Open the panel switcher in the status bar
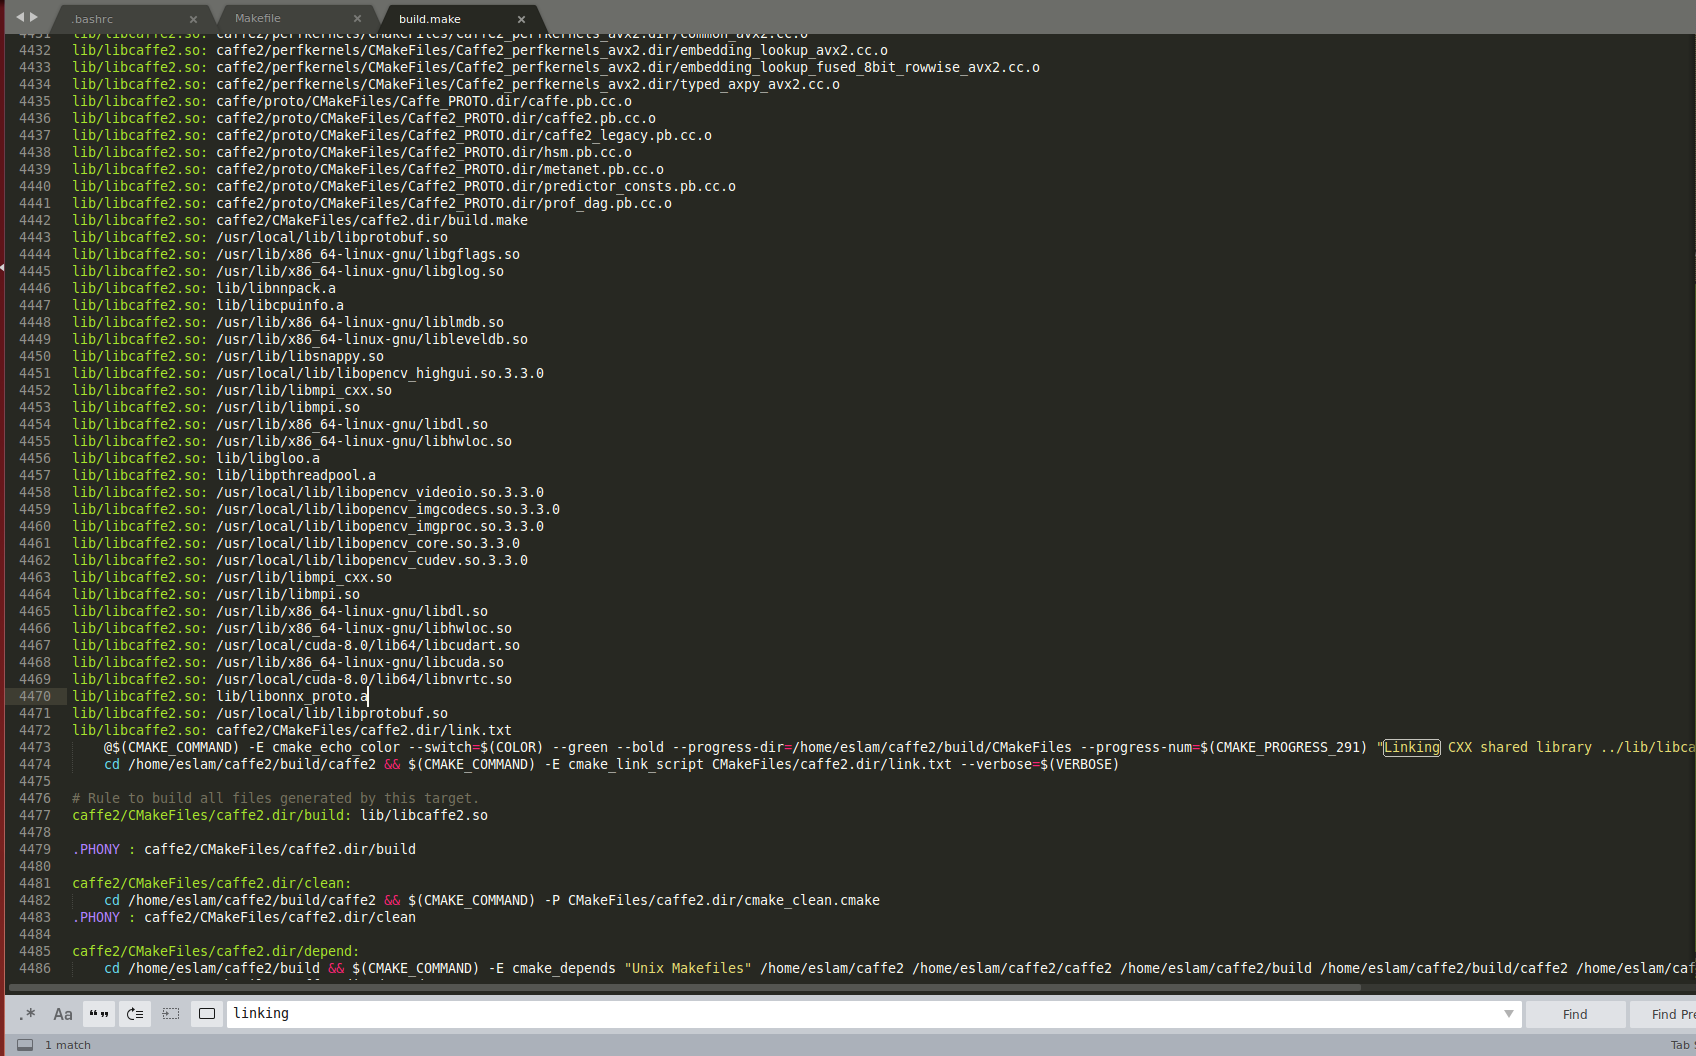The width and height of the screenshot is (1696, 1056). pyautogui.click(x=24, y=1044)
